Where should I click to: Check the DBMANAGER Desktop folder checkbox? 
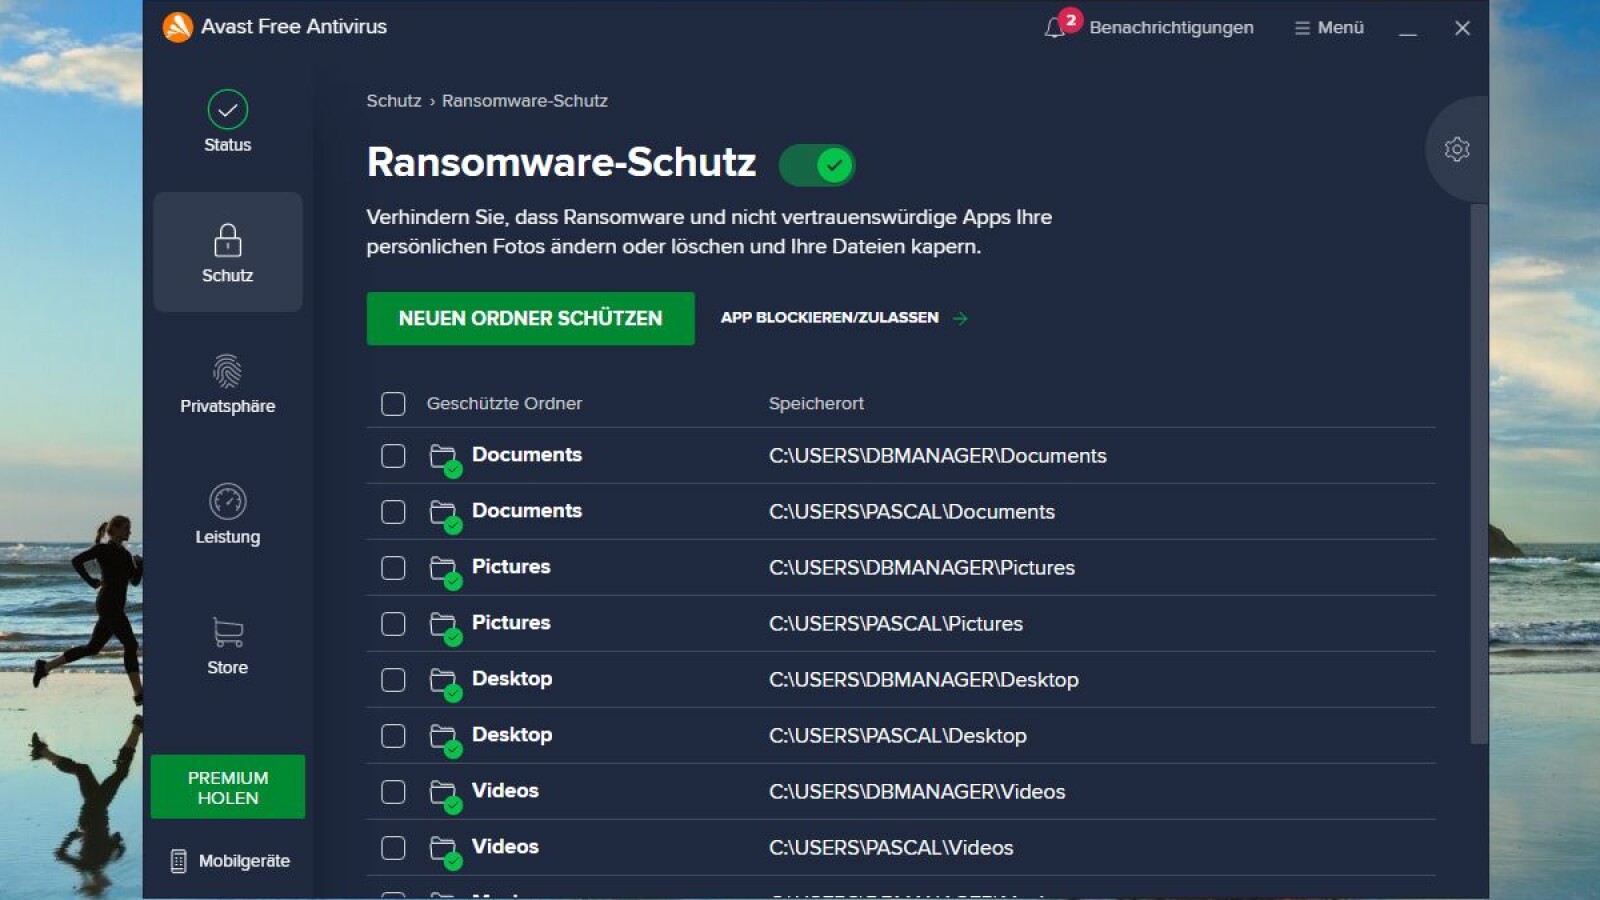pos(393,680)
